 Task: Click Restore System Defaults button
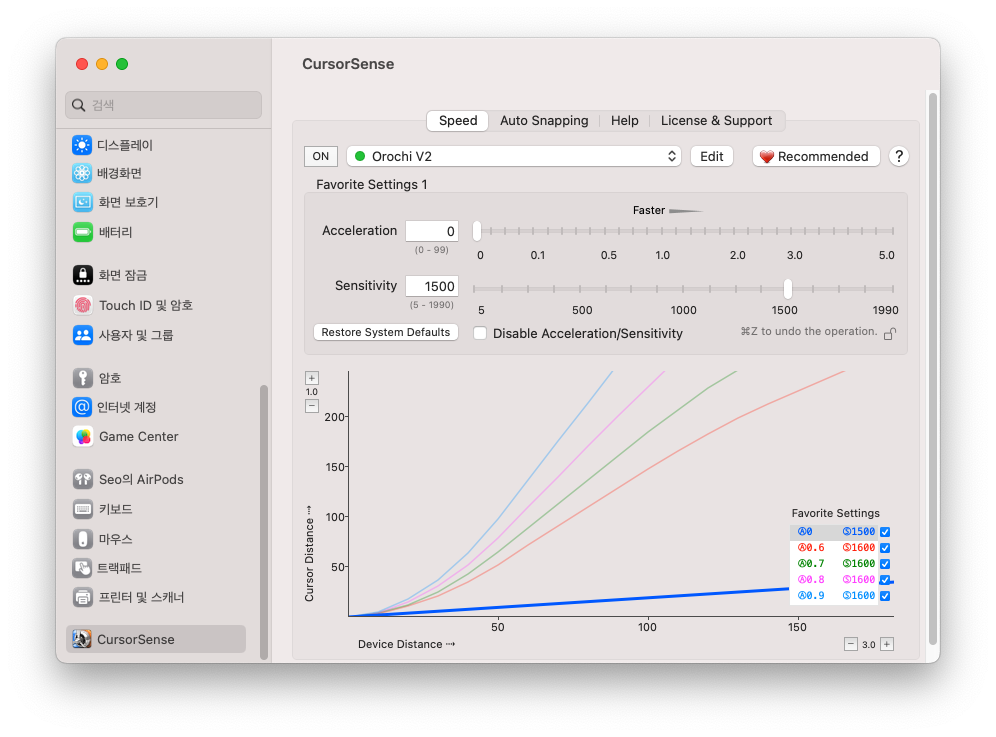click(386, 332)
